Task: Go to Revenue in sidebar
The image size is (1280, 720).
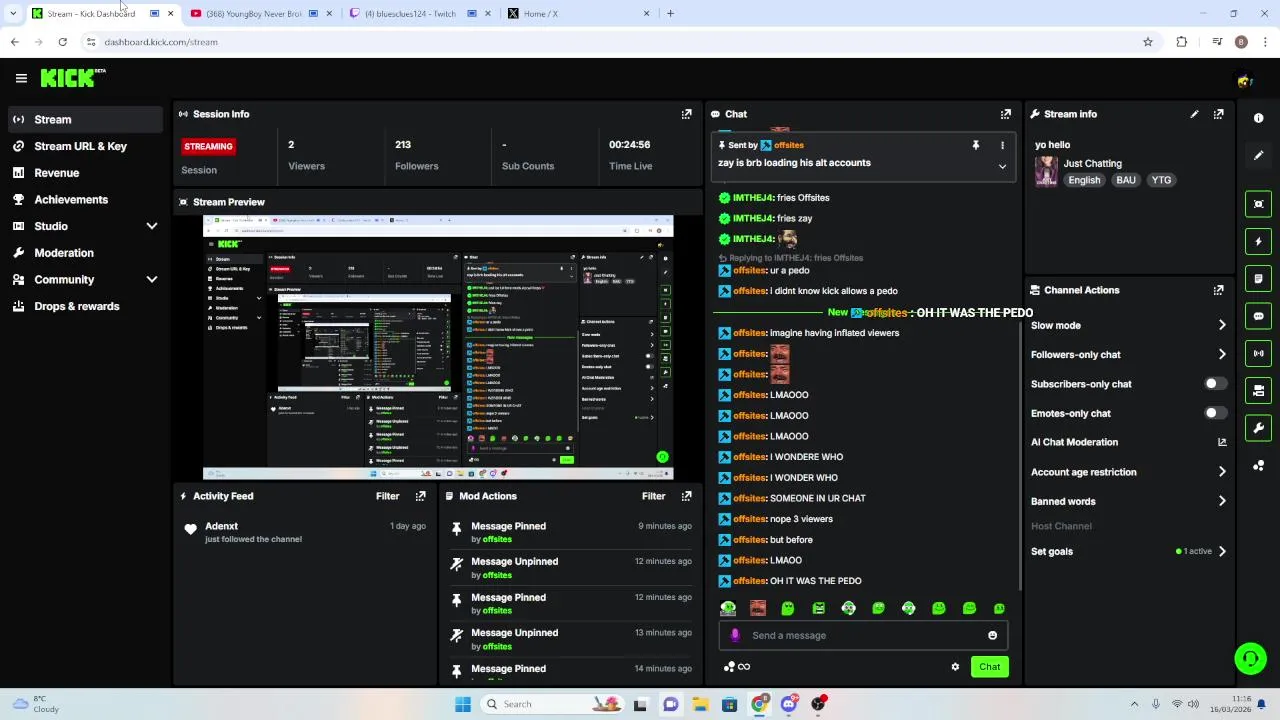Action: pyautogui.click(x=85, y=173)
